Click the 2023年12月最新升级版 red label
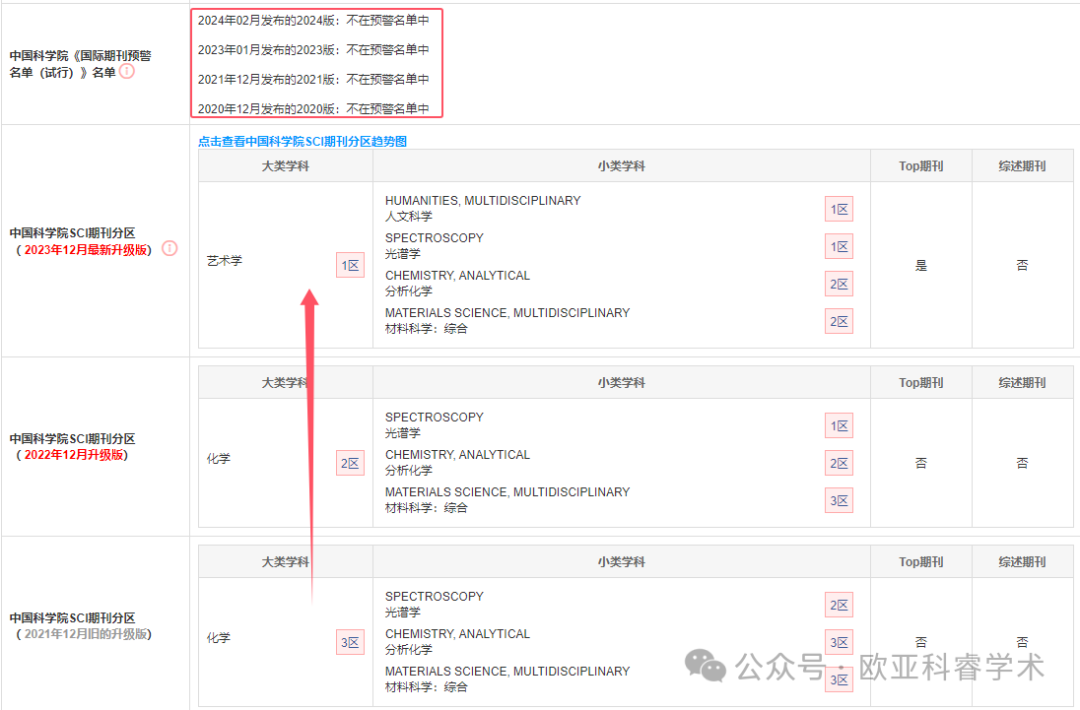 [x=86, y=250]
